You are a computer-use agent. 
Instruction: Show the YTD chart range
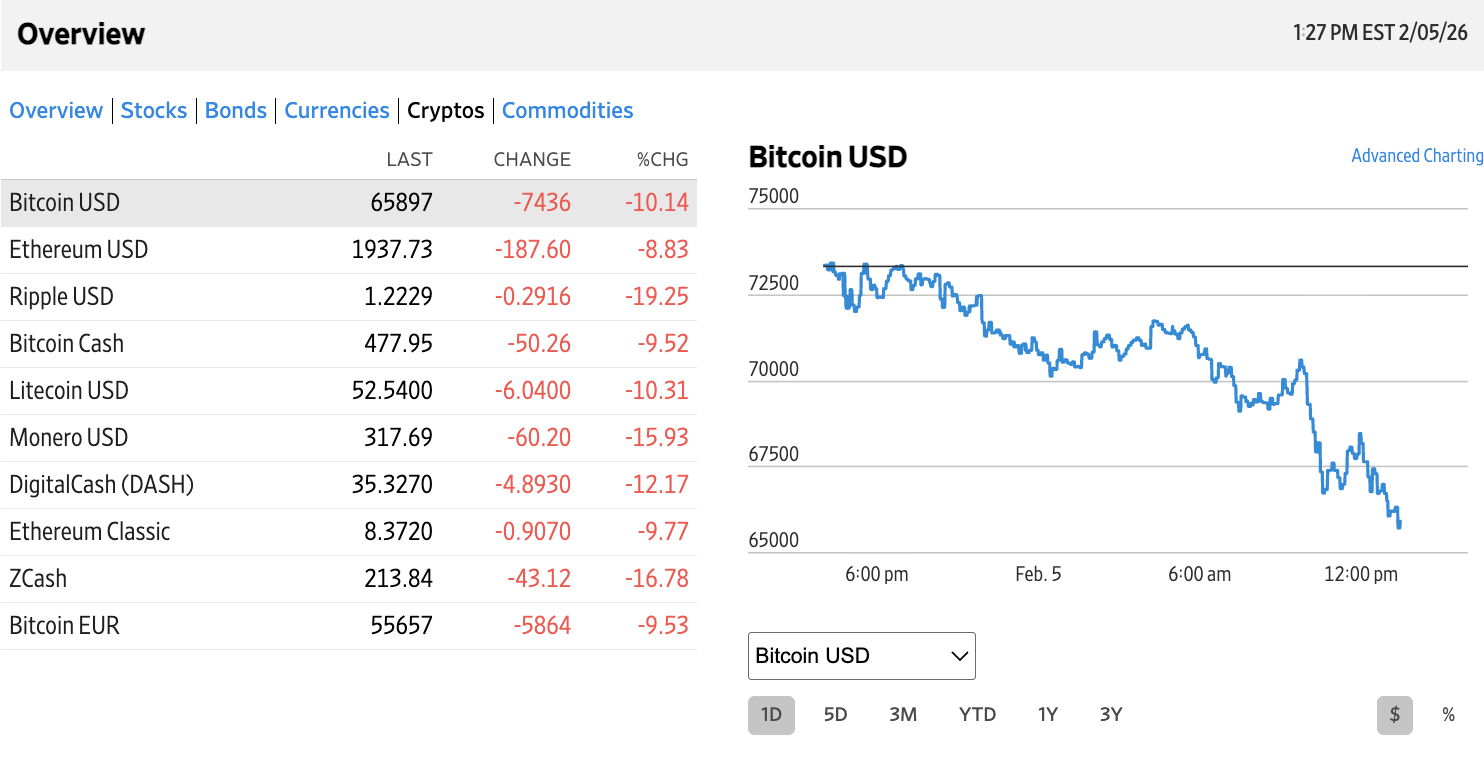tap(977, 715)
